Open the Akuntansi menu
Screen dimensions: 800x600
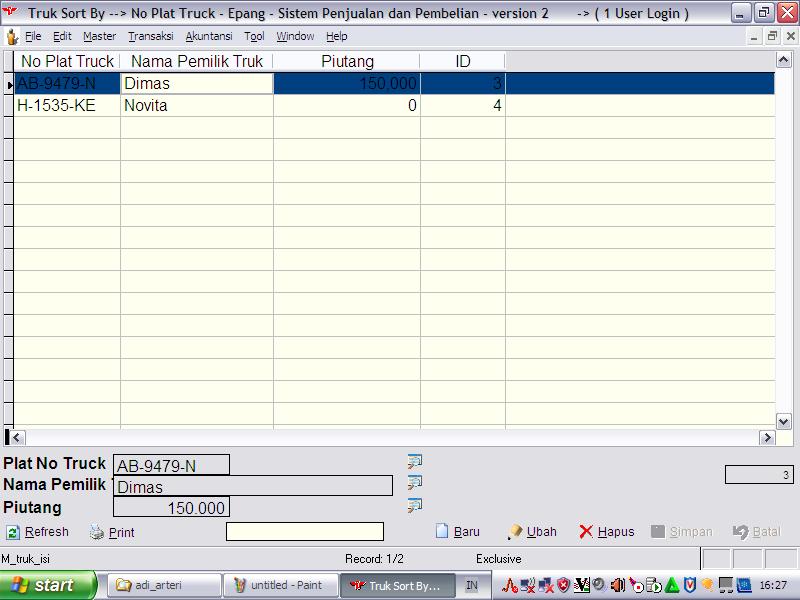(x=208, y=36)
